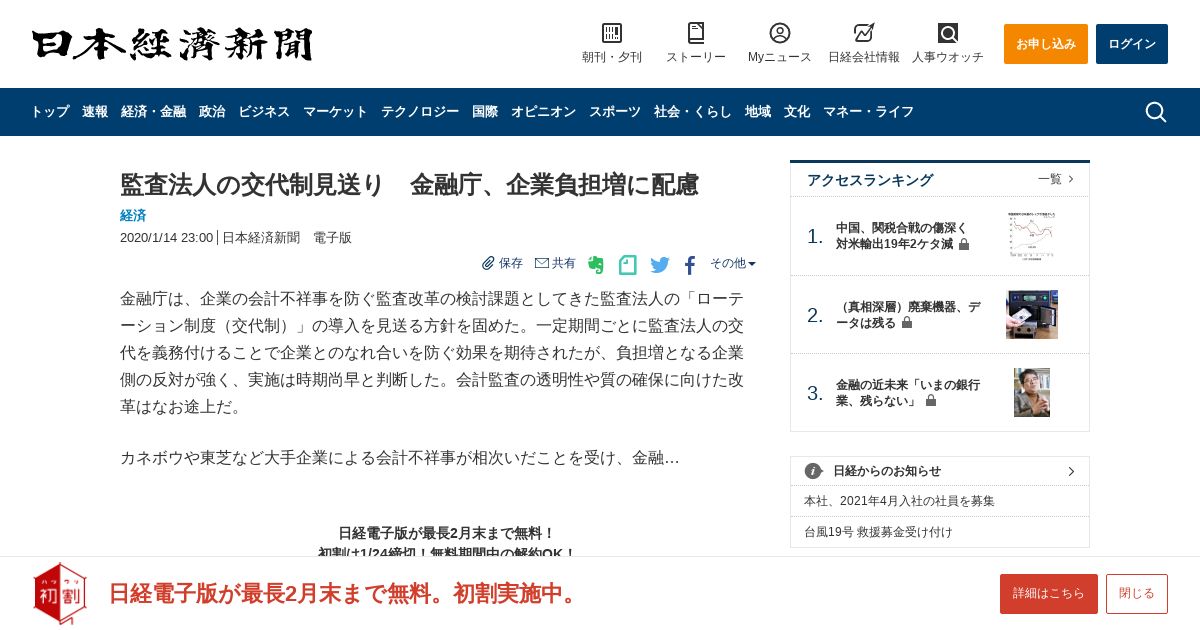Viewport: 1200px width, 630px height.
Task: Open the オピニオン section
Action: (543, 112)
